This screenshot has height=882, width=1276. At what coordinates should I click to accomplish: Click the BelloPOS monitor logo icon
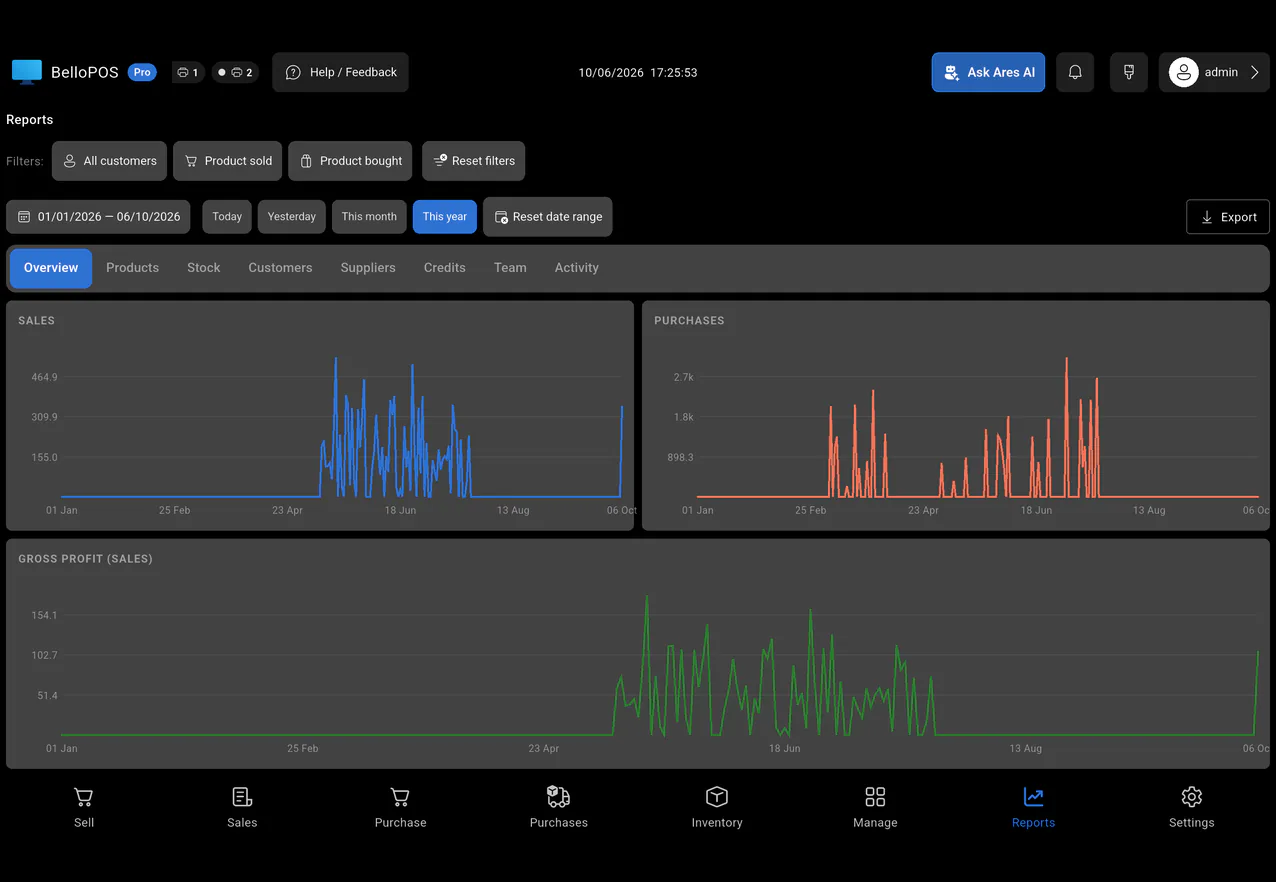tap(27, 72)
